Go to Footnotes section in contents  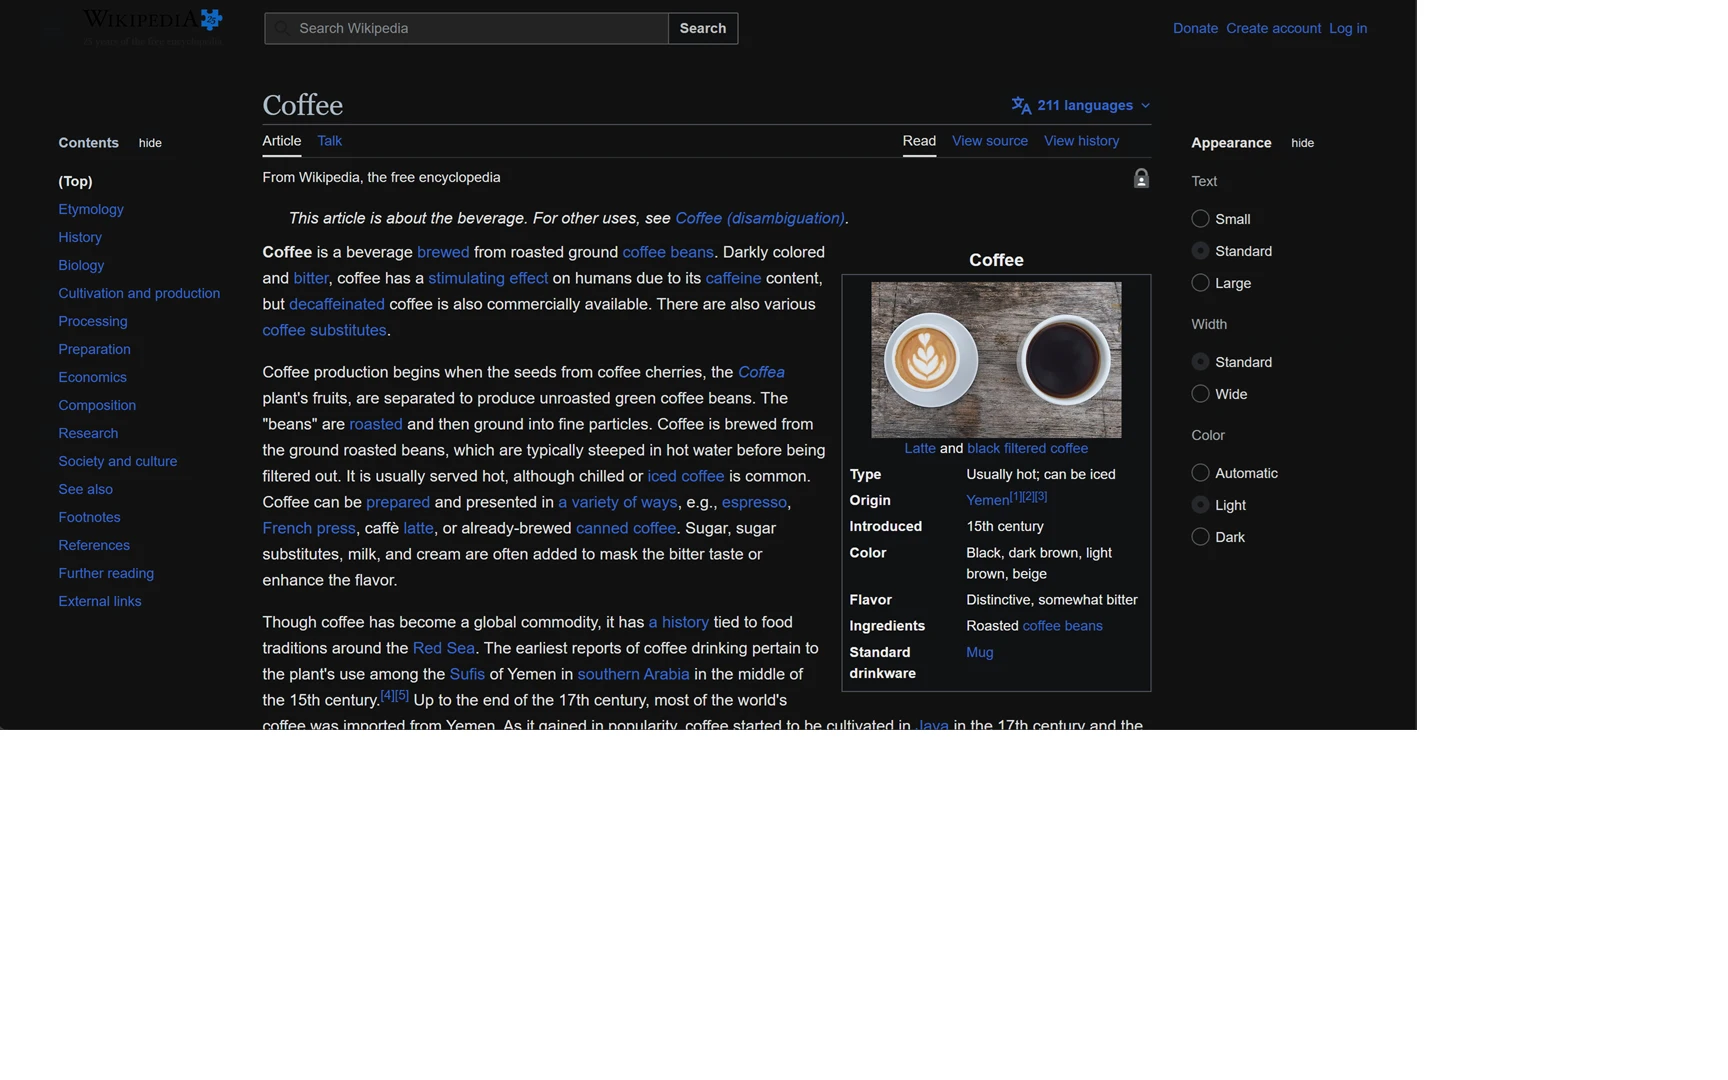[x=89, y=517]
